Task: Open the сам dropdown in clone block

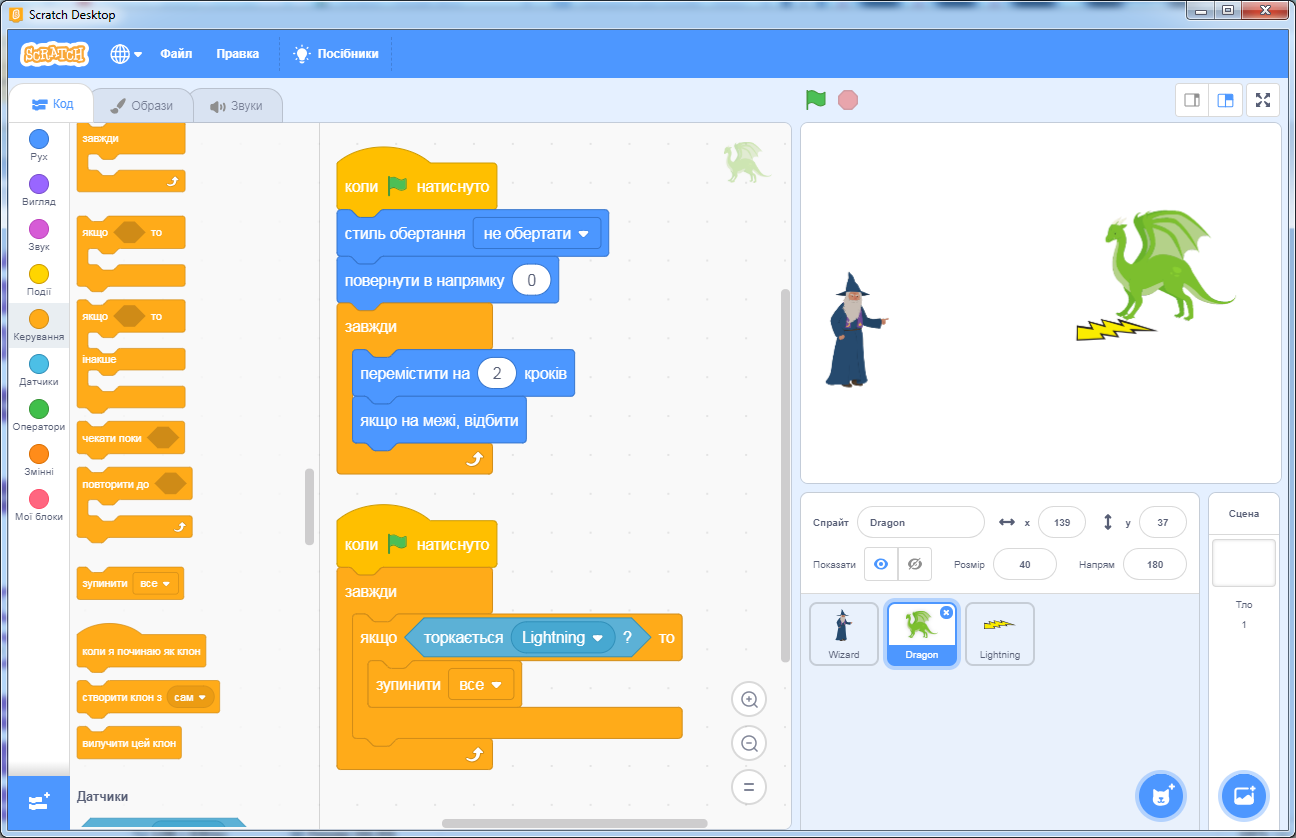Action: [190, 697]
